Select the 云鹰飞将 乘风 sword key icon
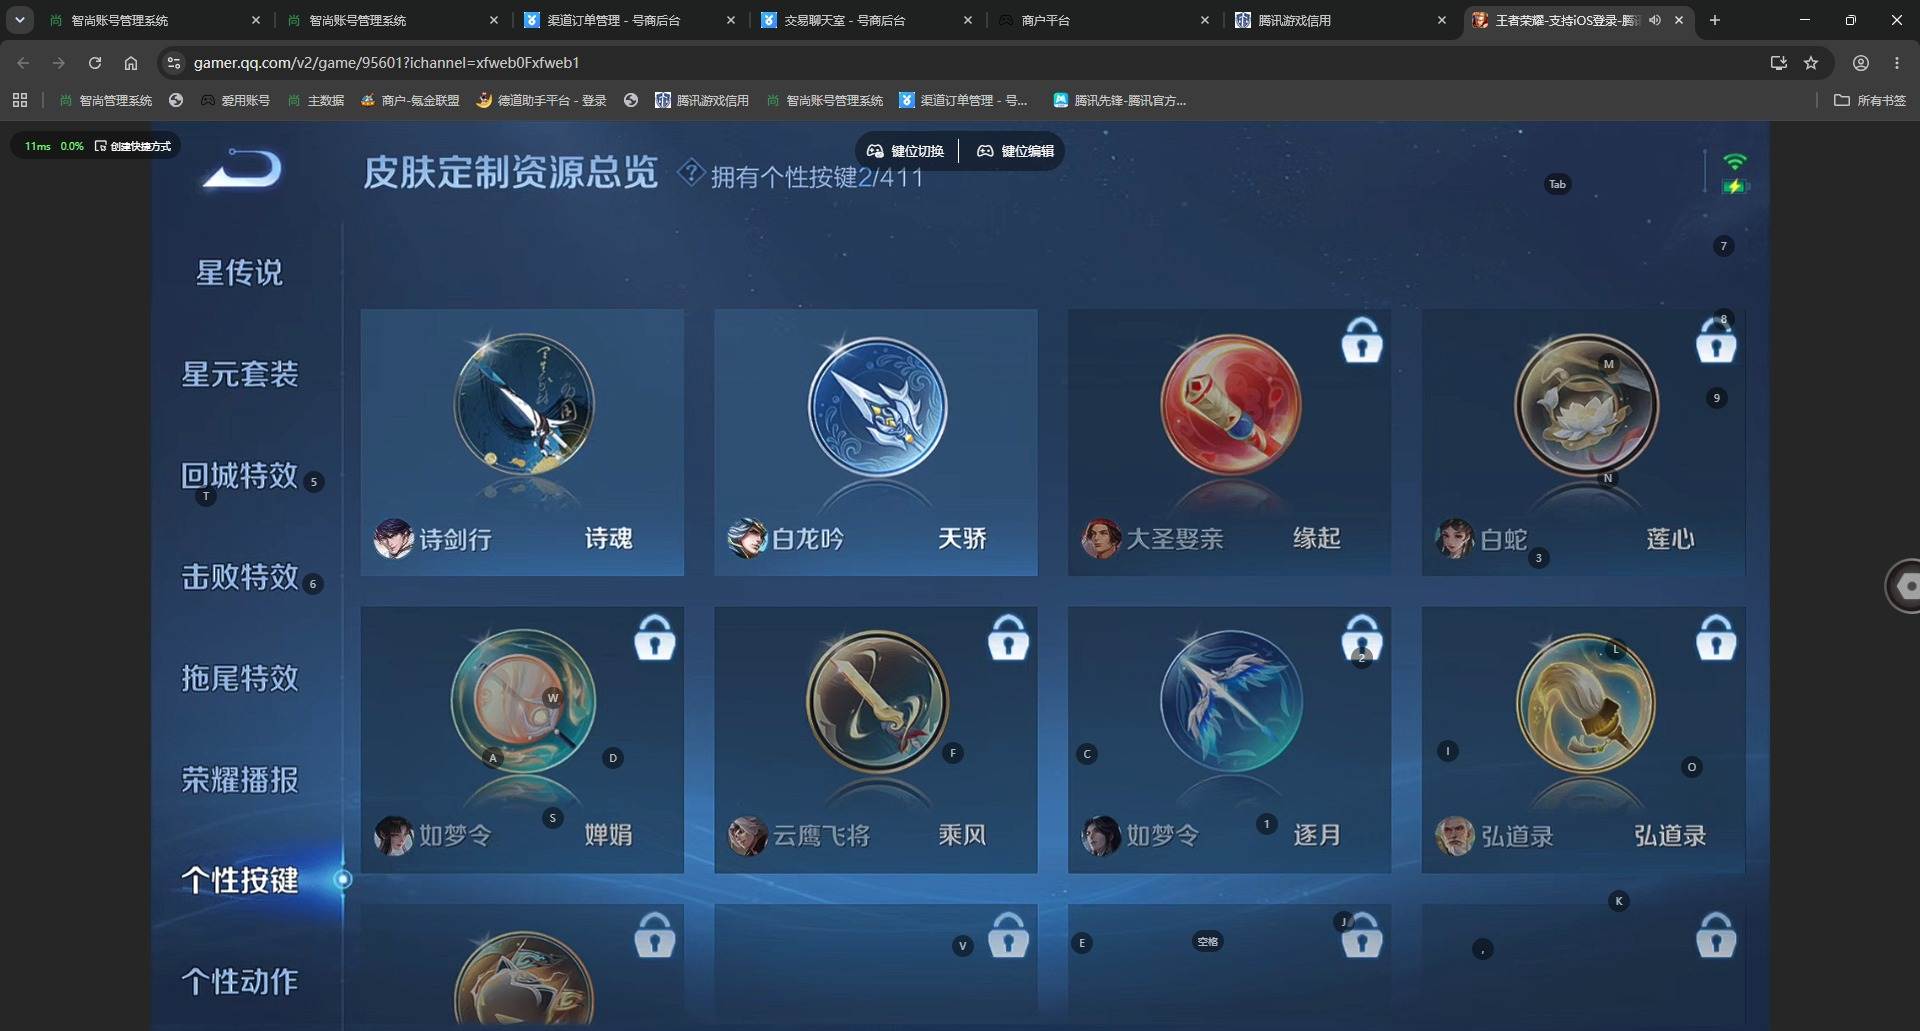 (877, 700)
